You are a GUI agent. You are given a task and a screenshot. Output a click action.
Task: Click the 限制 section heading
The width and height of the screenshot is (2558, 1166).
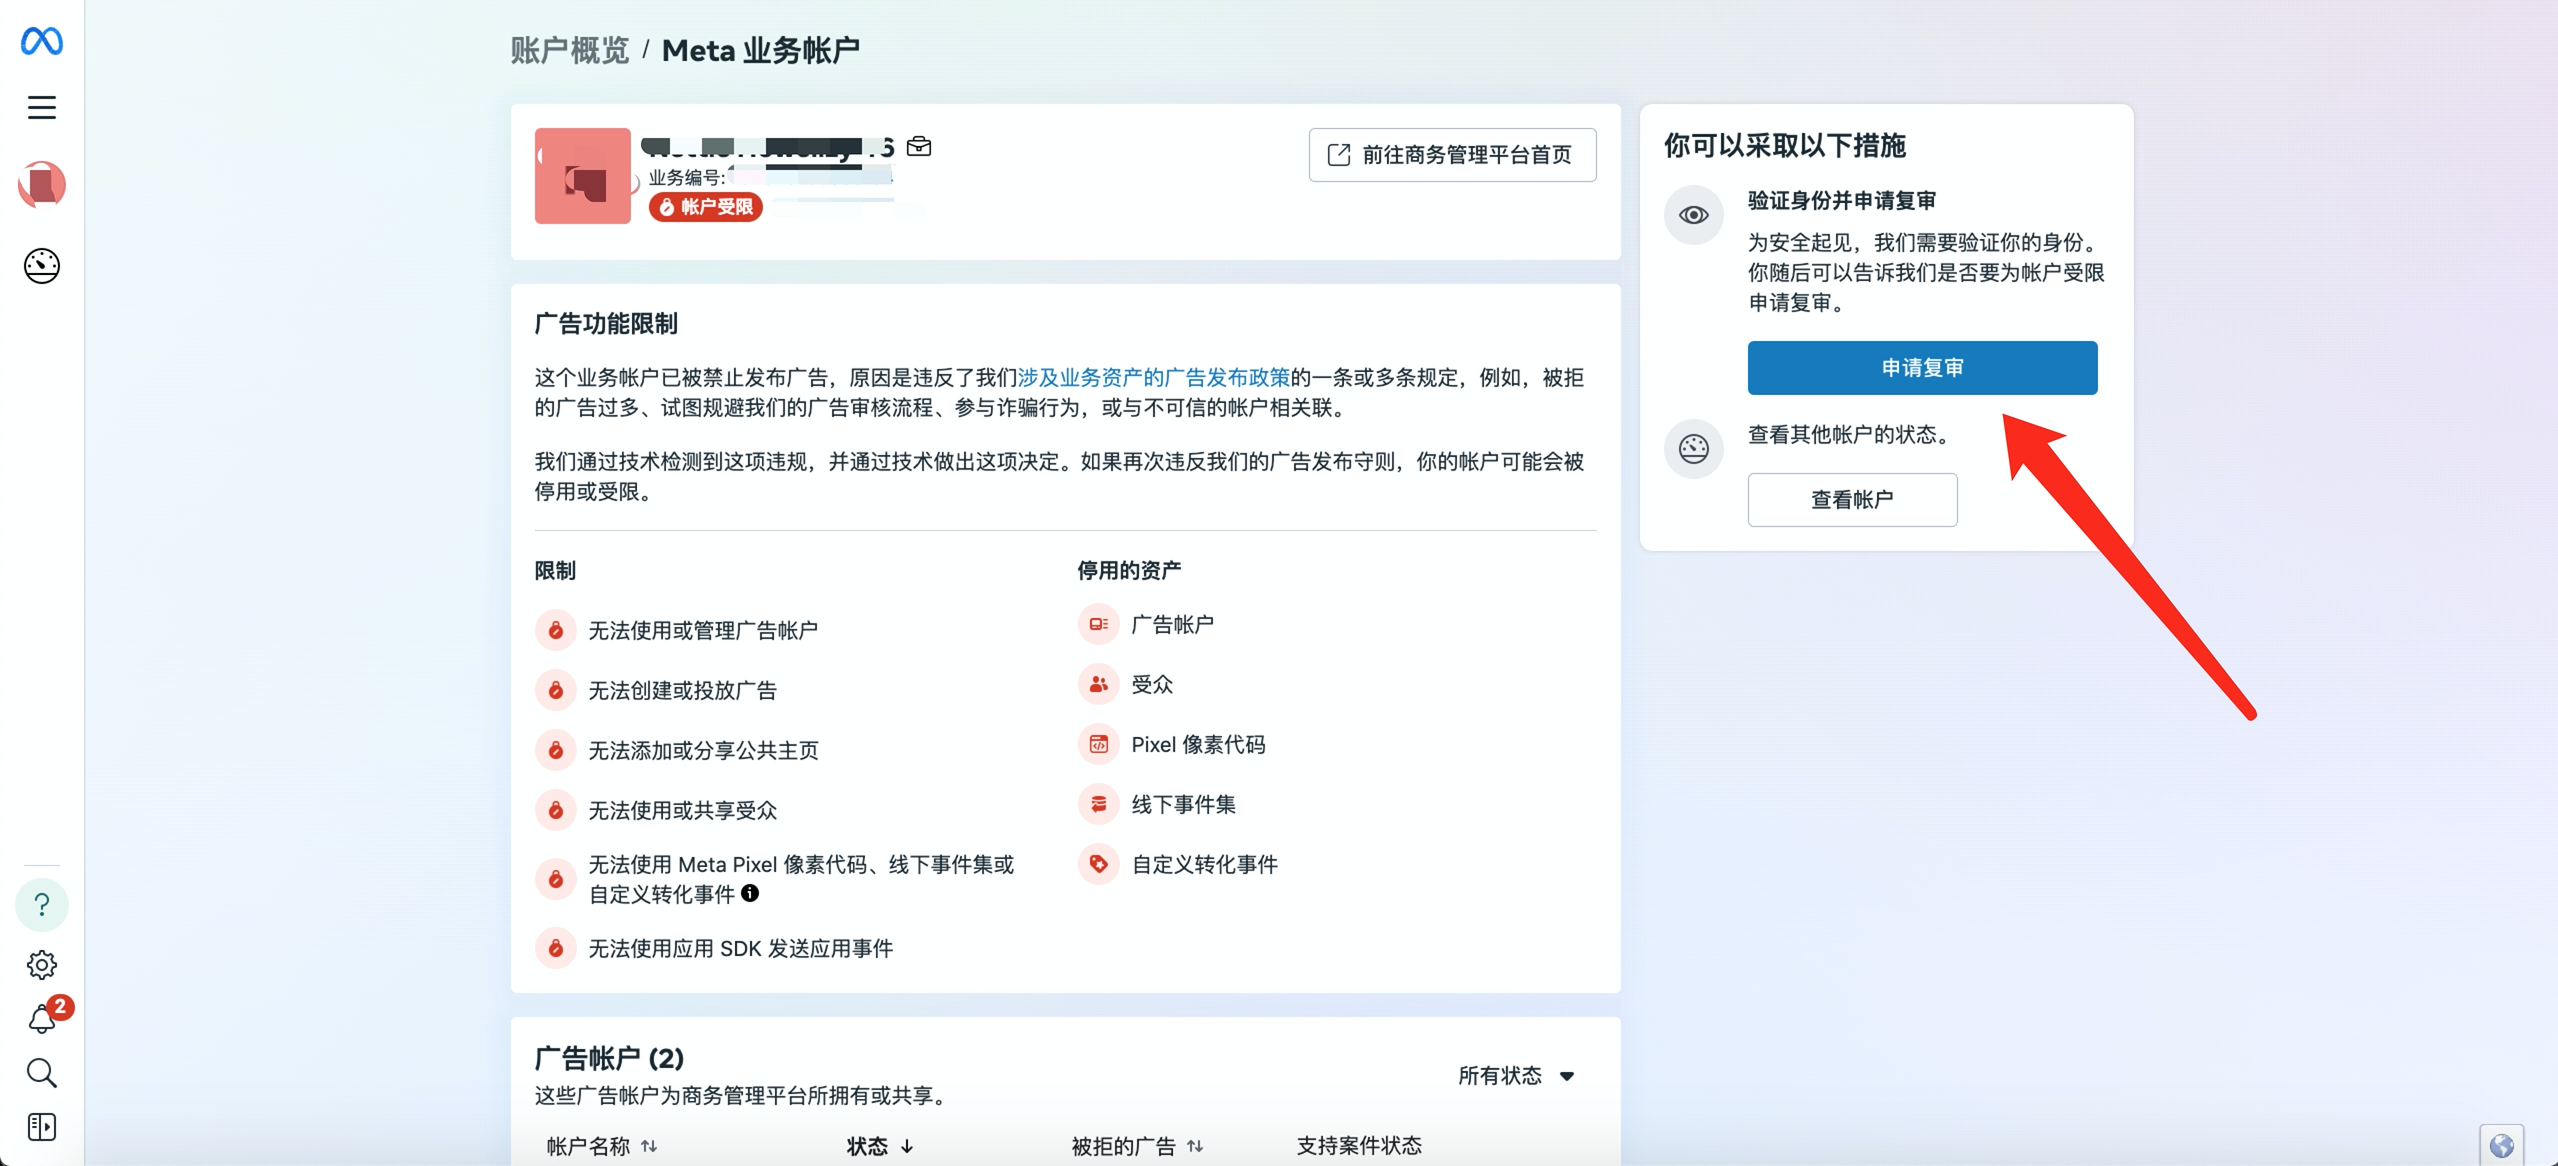[555, 571]
